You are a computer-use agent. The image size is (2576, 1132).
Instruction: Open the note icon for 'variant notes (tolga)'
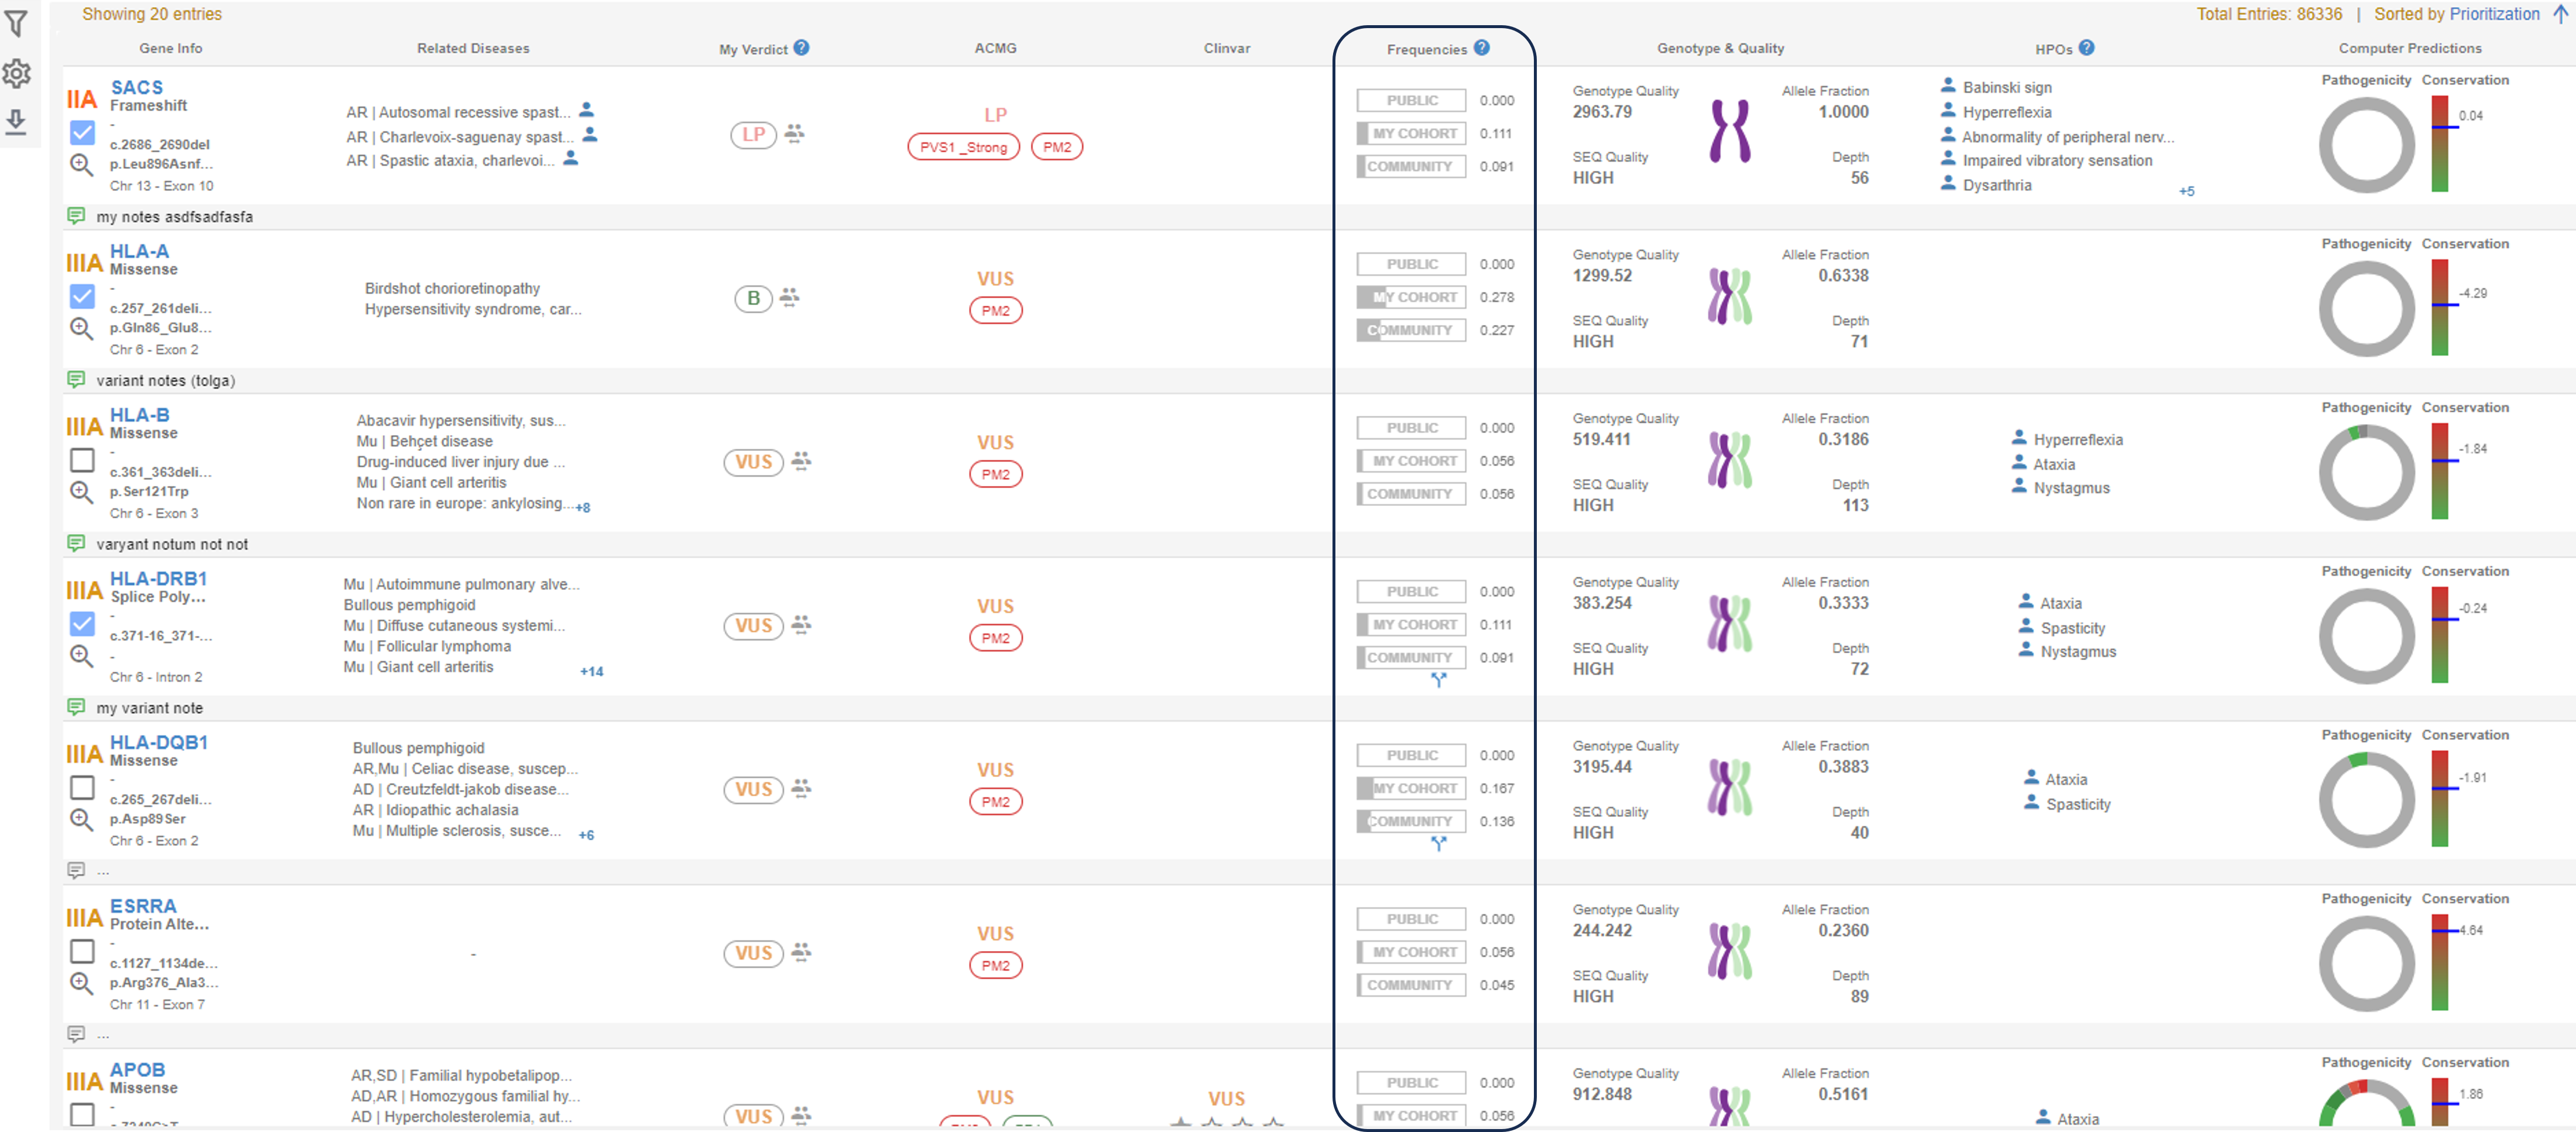click(x=76, y=380)
